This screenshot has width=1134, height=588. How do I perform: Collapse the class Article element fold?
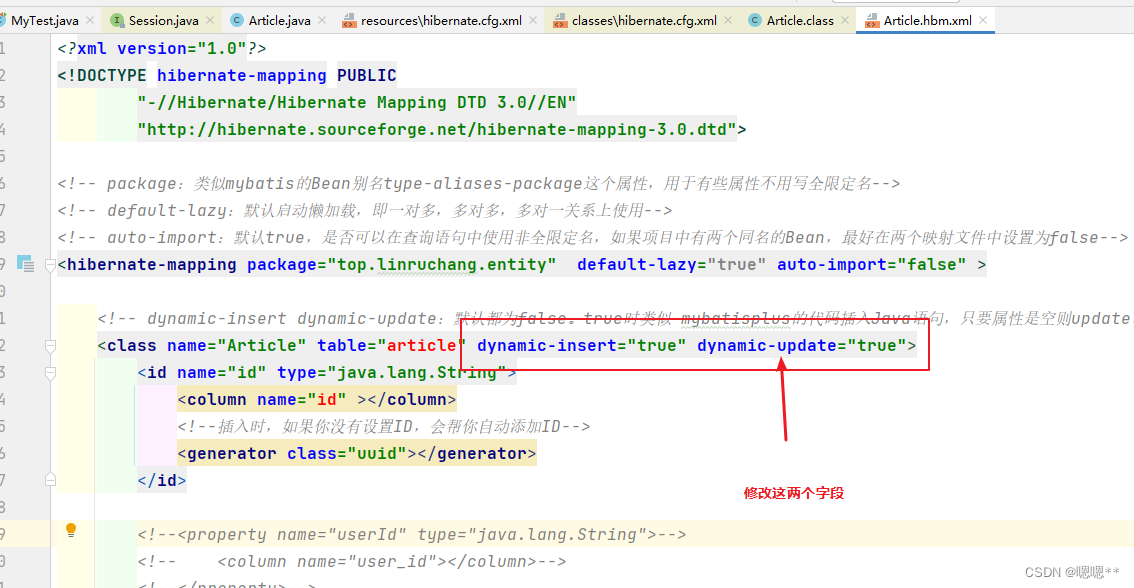click(50, 346)
